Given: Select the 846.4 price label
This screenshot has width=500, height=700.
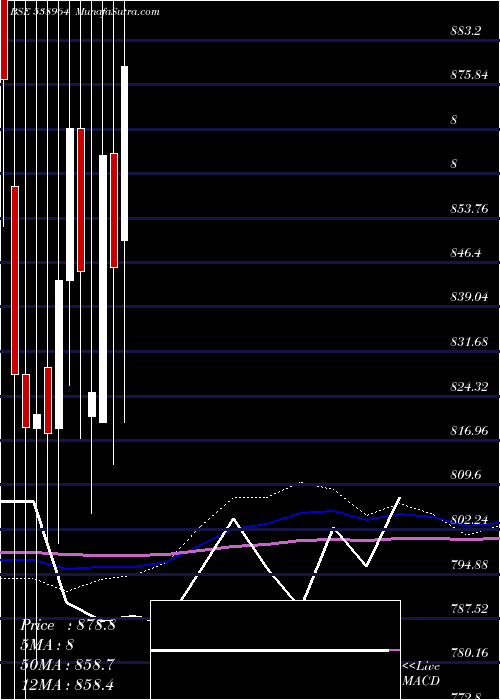Looking at the screenshot, I should (x=466, y=253).
